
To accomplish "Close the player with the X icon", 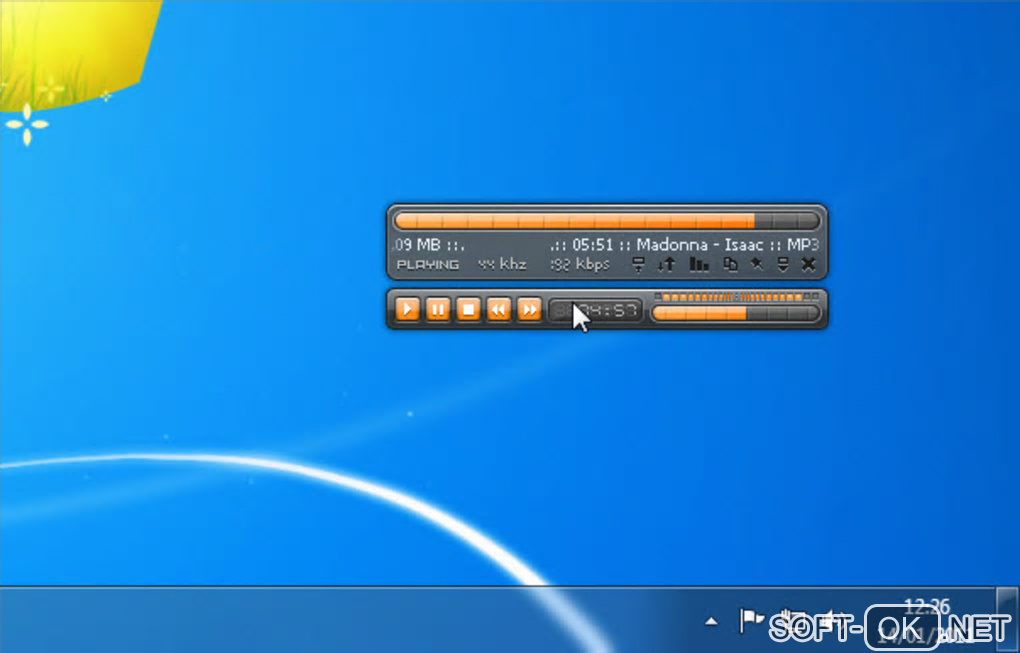I will point(809,264).
